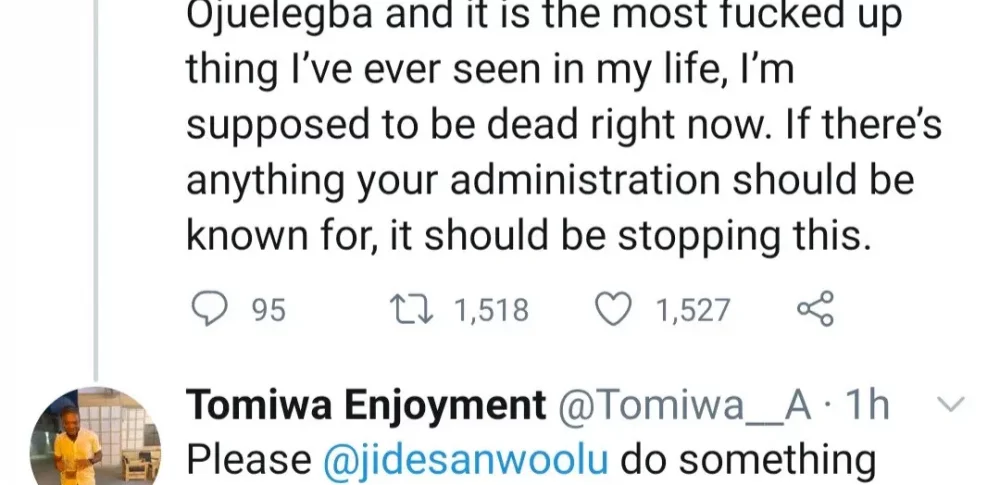The image size is (1000, 485).
Task: Click the reply speech bubble icon
Action: [209, 310]
